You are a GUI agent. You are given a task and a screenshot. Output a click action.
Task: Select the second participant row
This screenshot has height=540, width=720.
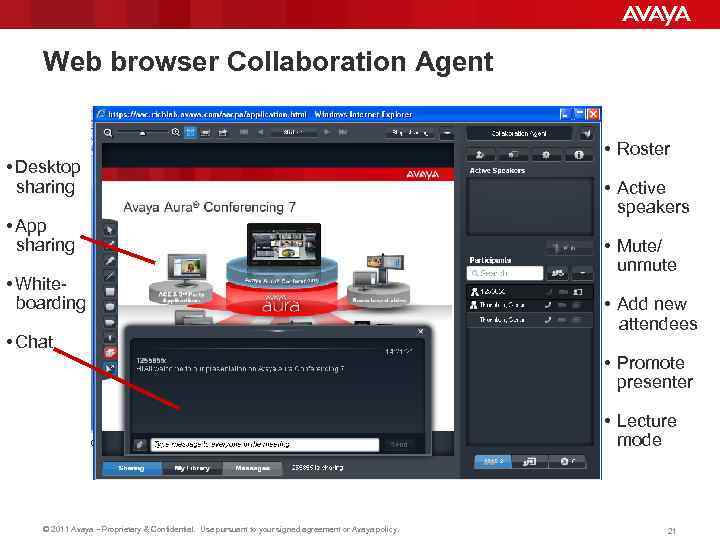529,305
